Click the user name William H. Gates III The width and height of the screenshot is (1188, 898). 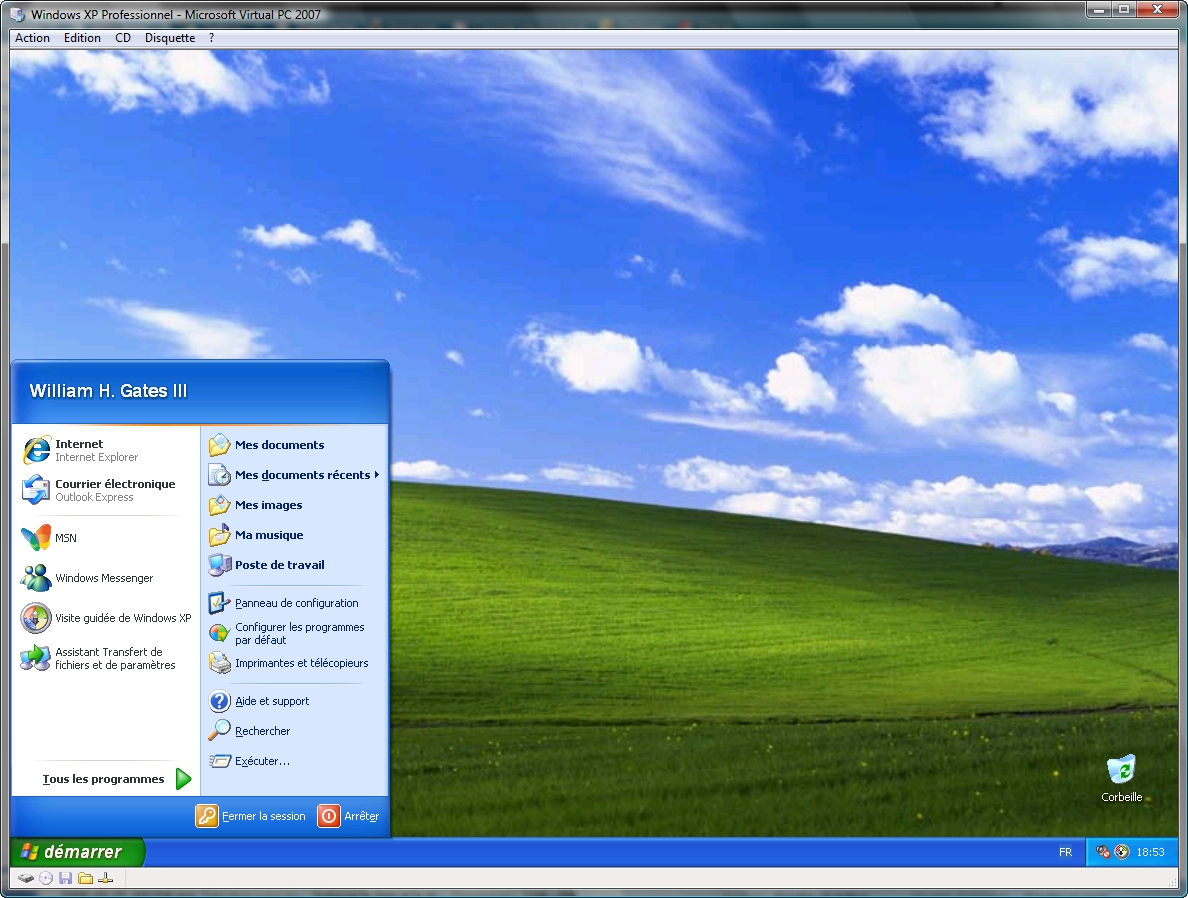(108, 391)
